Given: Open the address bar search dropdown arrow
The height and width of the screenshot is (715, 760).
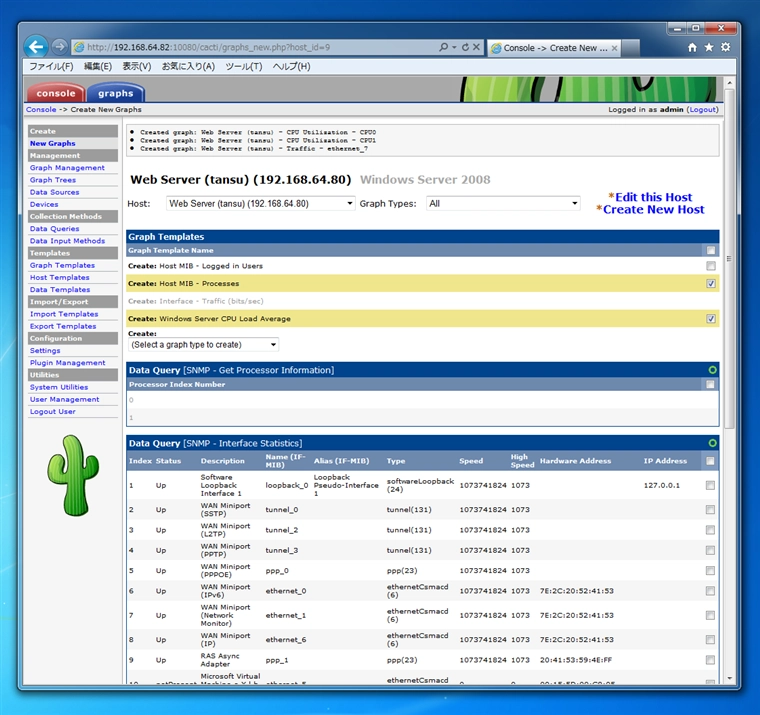Looking at the screenshot, I should tap(454, 47).
